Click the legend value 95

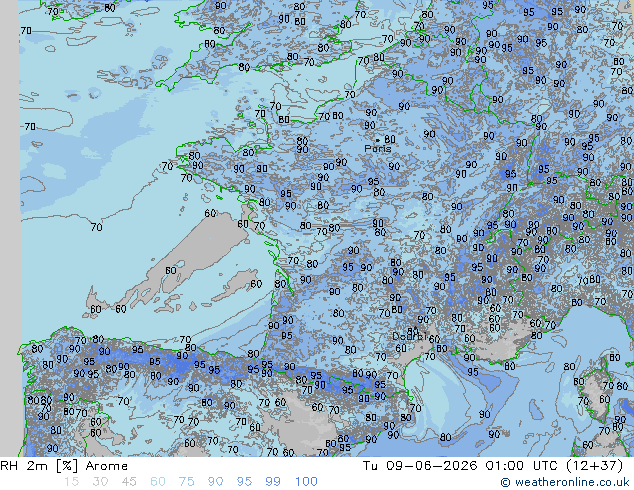click(244, 482)
